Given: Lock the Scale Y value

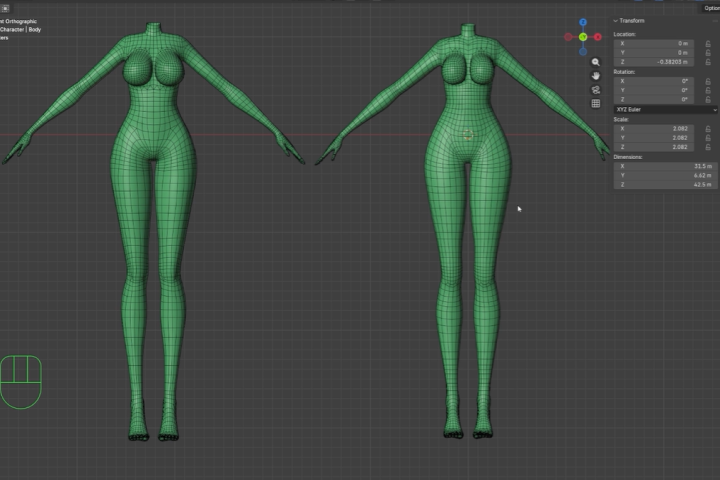Looking at the screenshot, I should tap(708, 138).
